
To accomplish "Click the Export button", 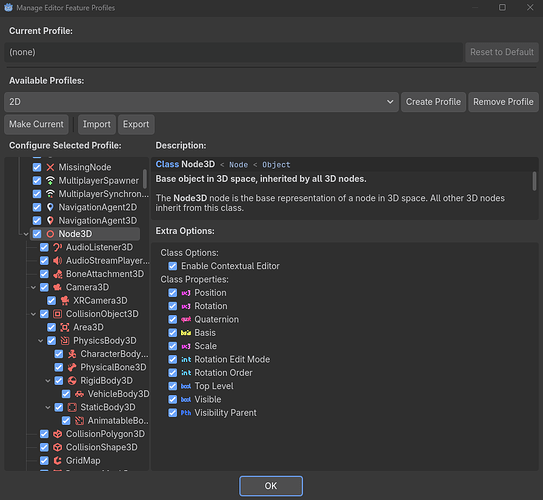I will coord(136,124).
